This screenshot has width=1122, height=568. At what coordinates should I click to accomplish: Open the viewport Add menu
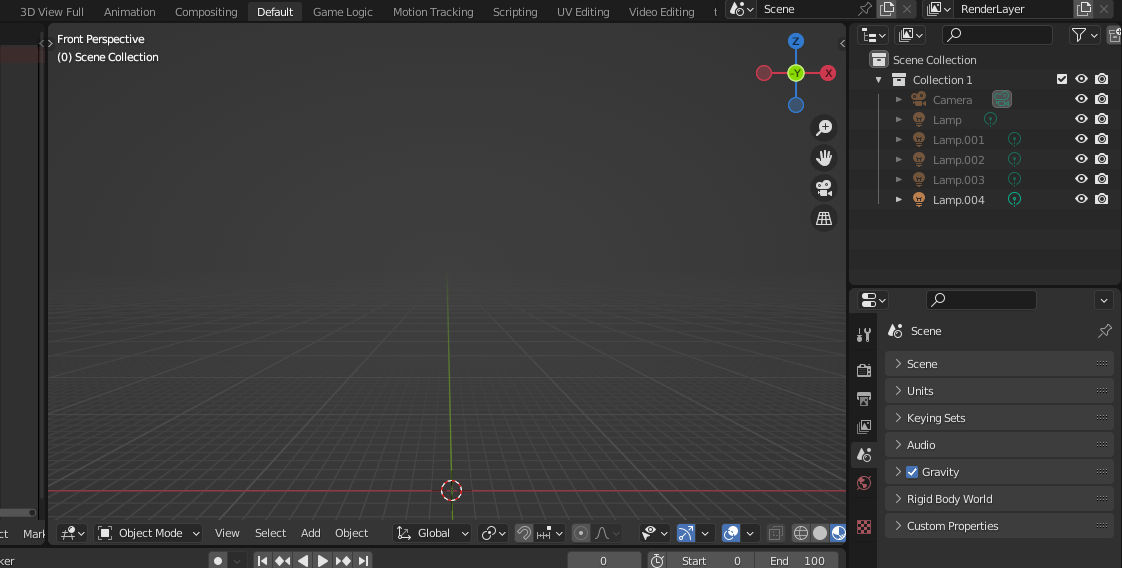click(311, 533)
